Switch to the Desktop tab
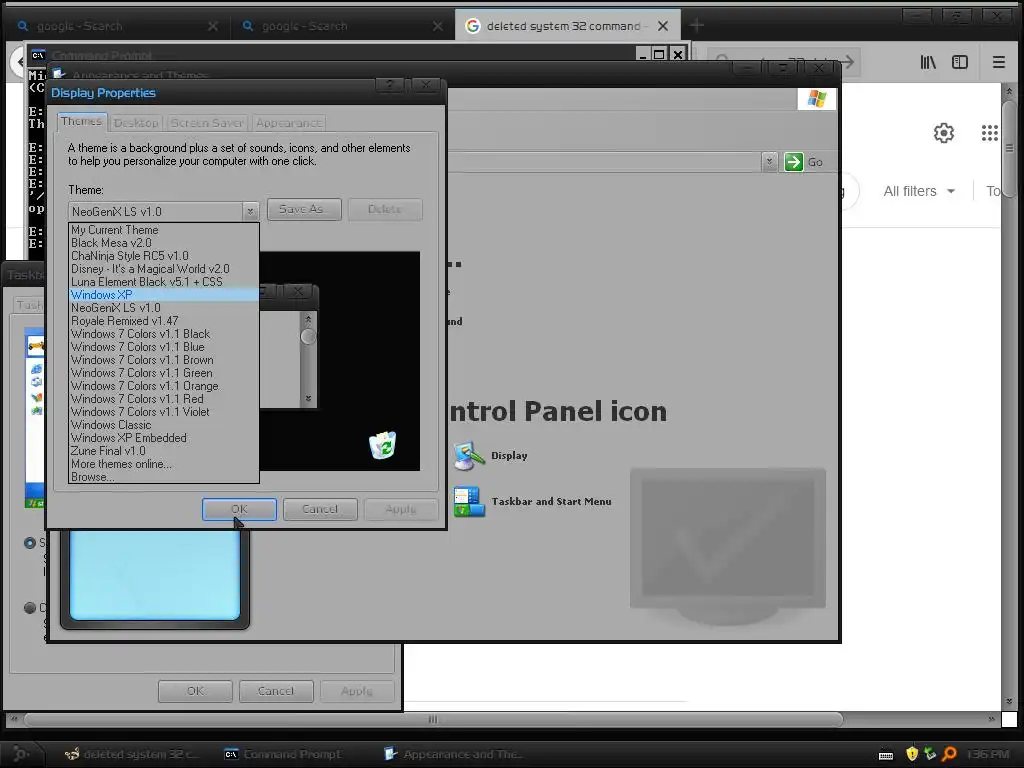Screen dimensions: 1024x768 point(136,123)
